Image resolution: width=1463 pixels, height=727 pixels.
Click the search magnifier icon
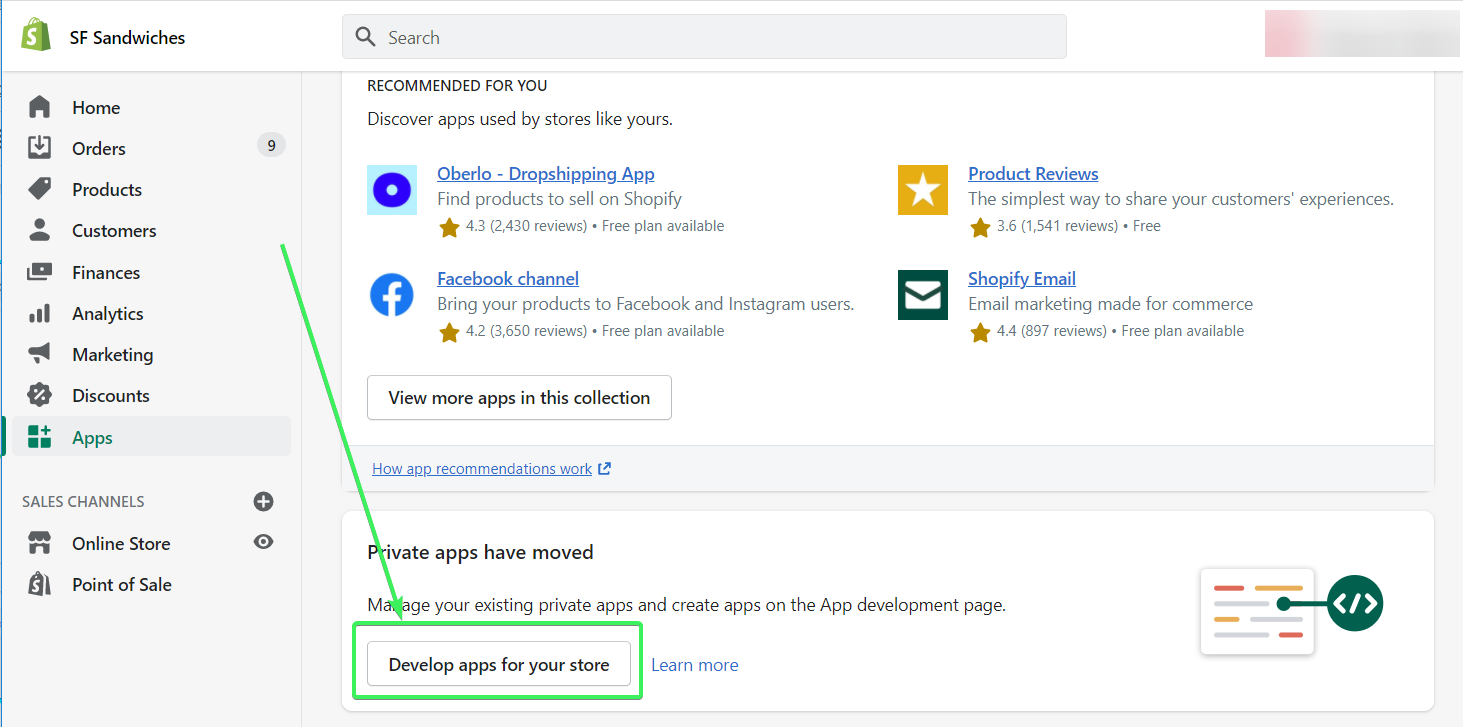pyautogui.click(x=367, y=37)
